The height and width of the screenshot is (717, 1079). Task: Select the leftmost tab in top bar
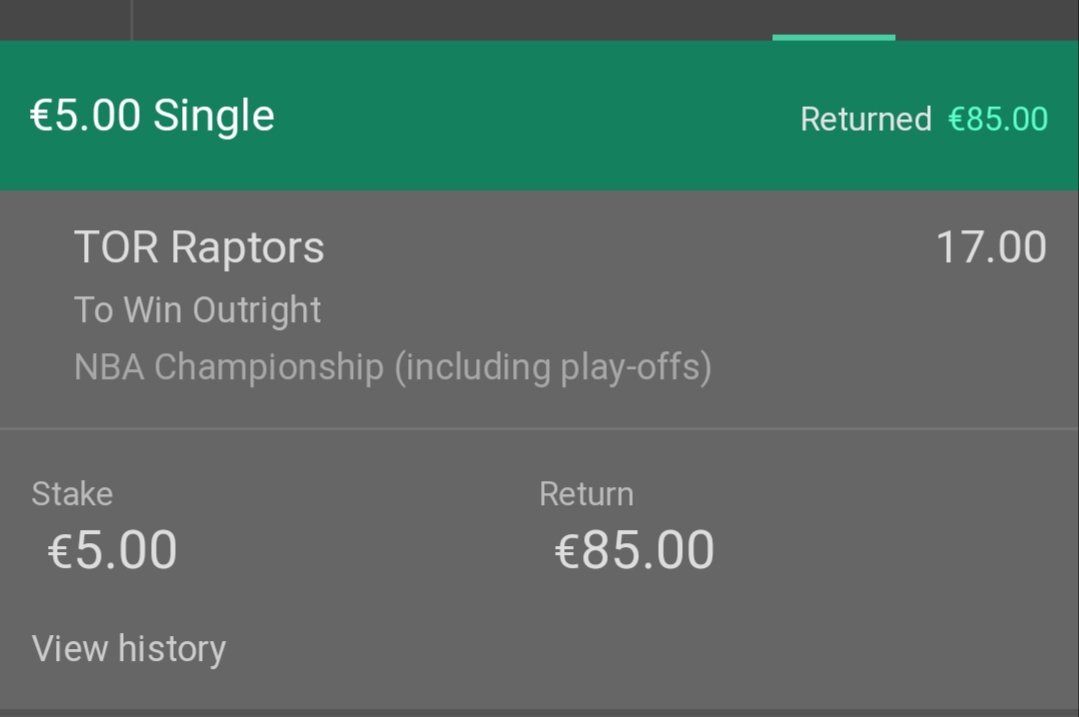(65, 20)
